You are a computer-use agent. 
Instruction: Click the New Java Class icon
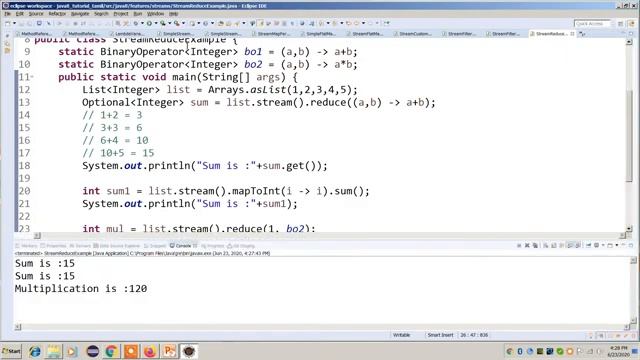(x=205, y=24)
